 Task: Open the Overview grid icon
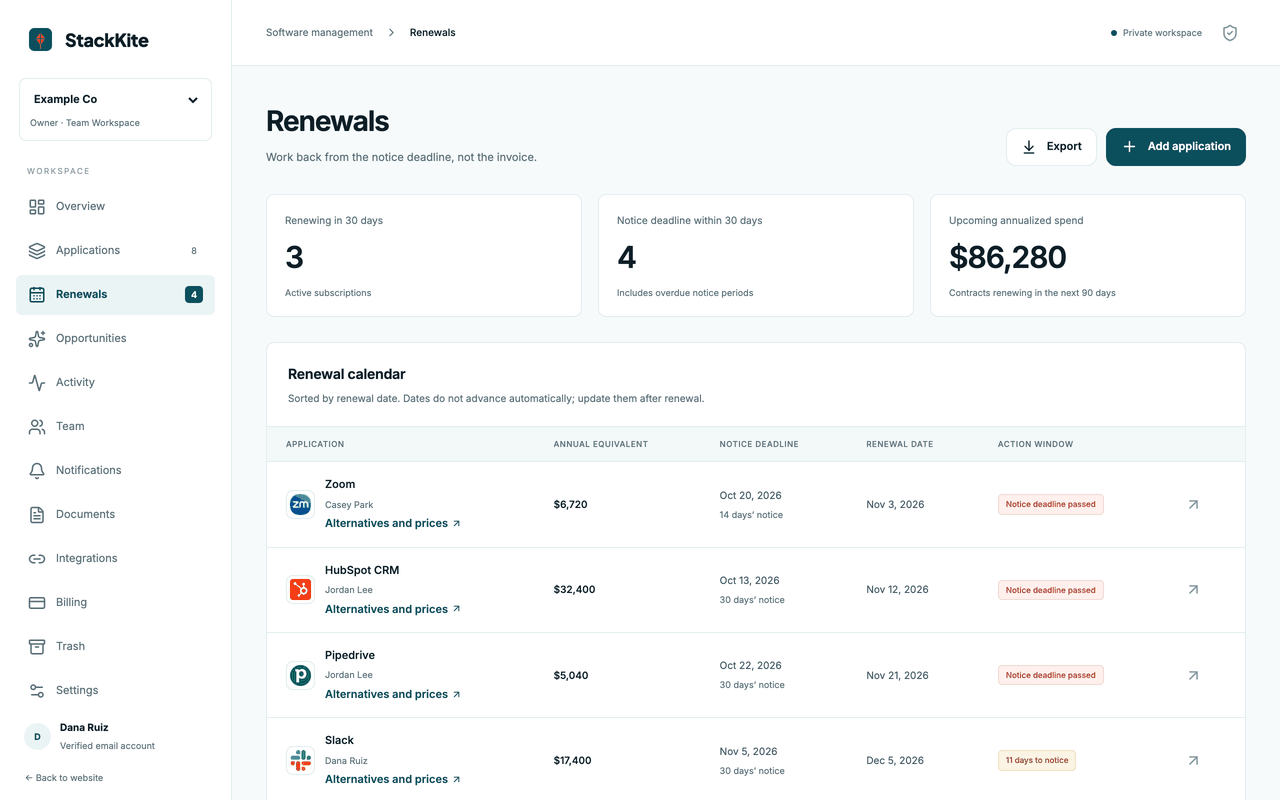[x=37, y=207]
